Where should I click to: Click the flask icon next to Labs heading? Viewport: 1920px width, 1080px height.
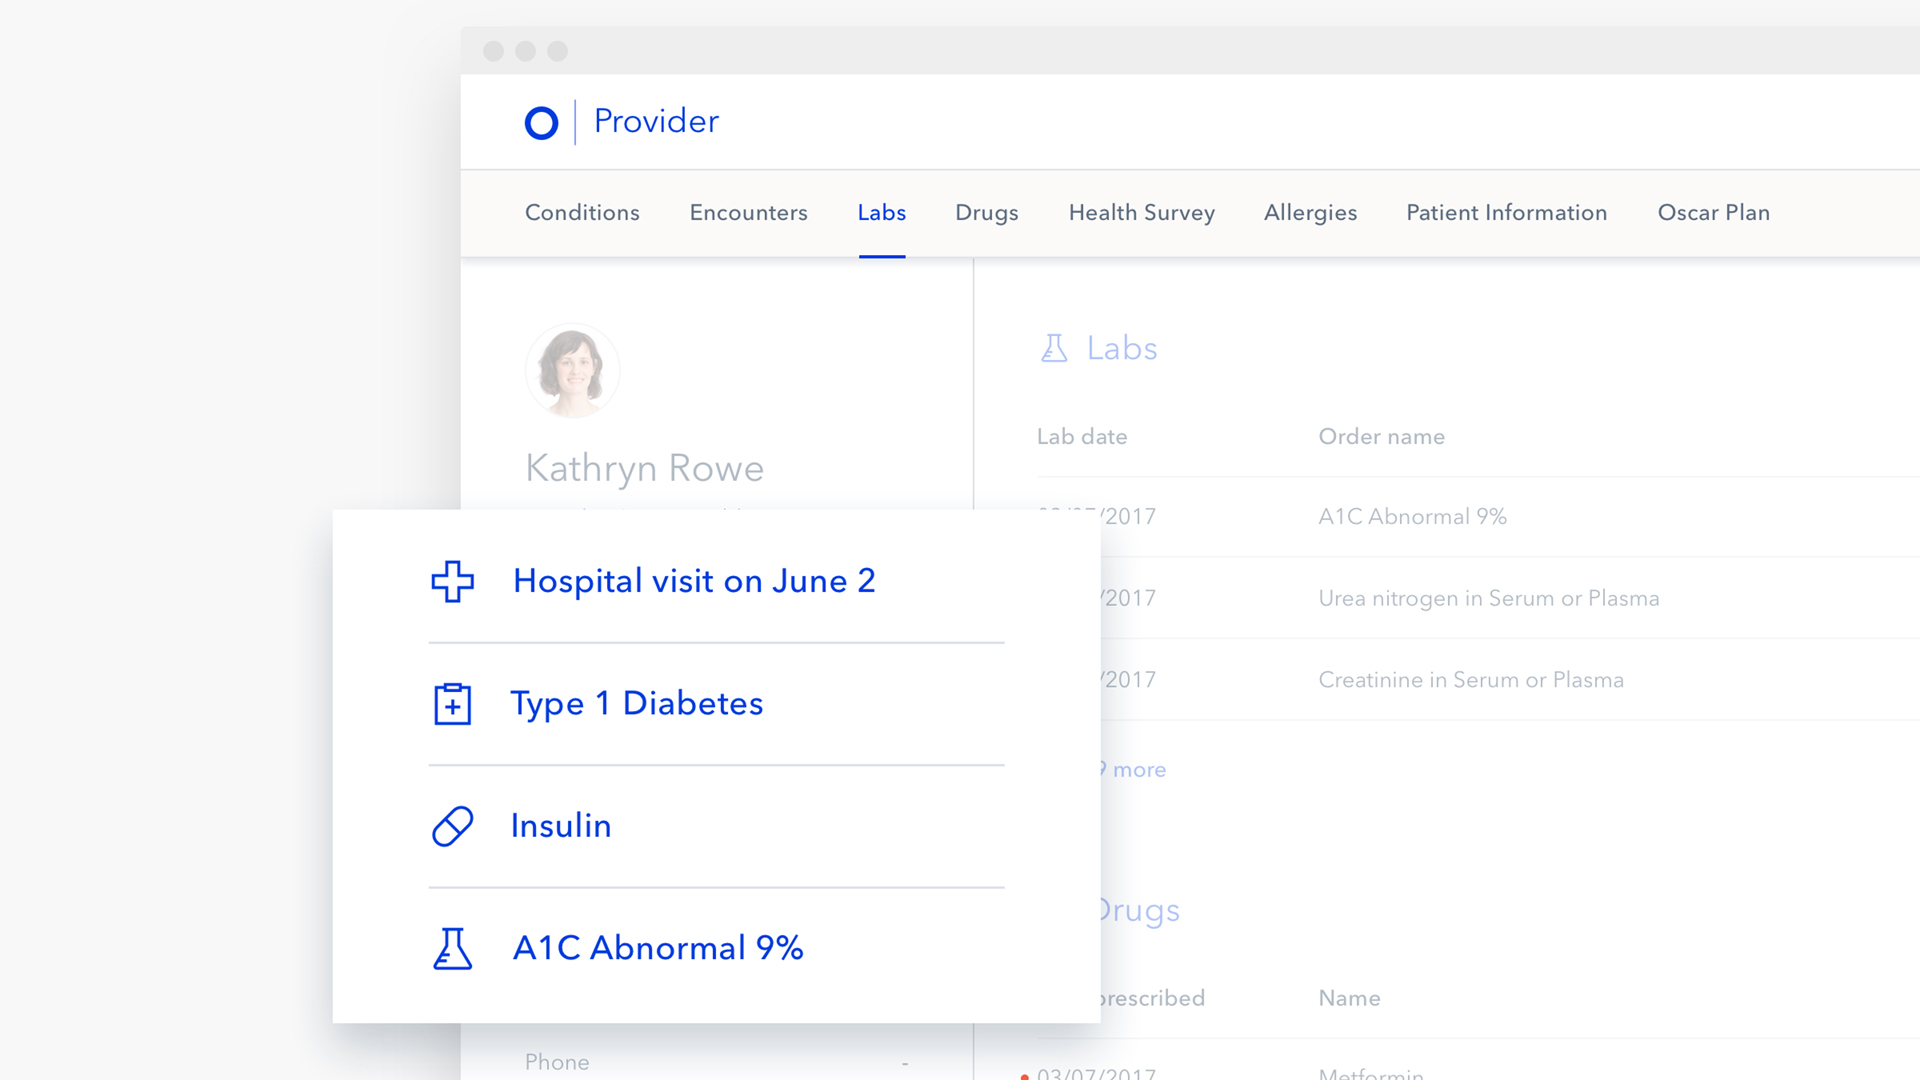click(x=1054, y=348)
